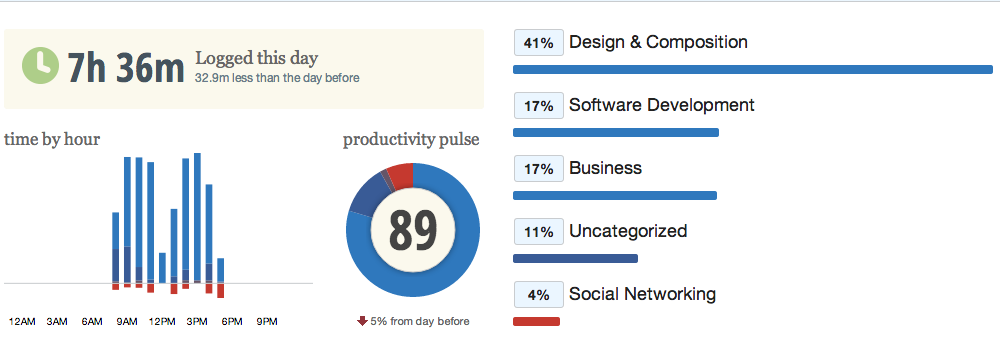Click the 17% badge beside Software Development

tap(539, 106)
